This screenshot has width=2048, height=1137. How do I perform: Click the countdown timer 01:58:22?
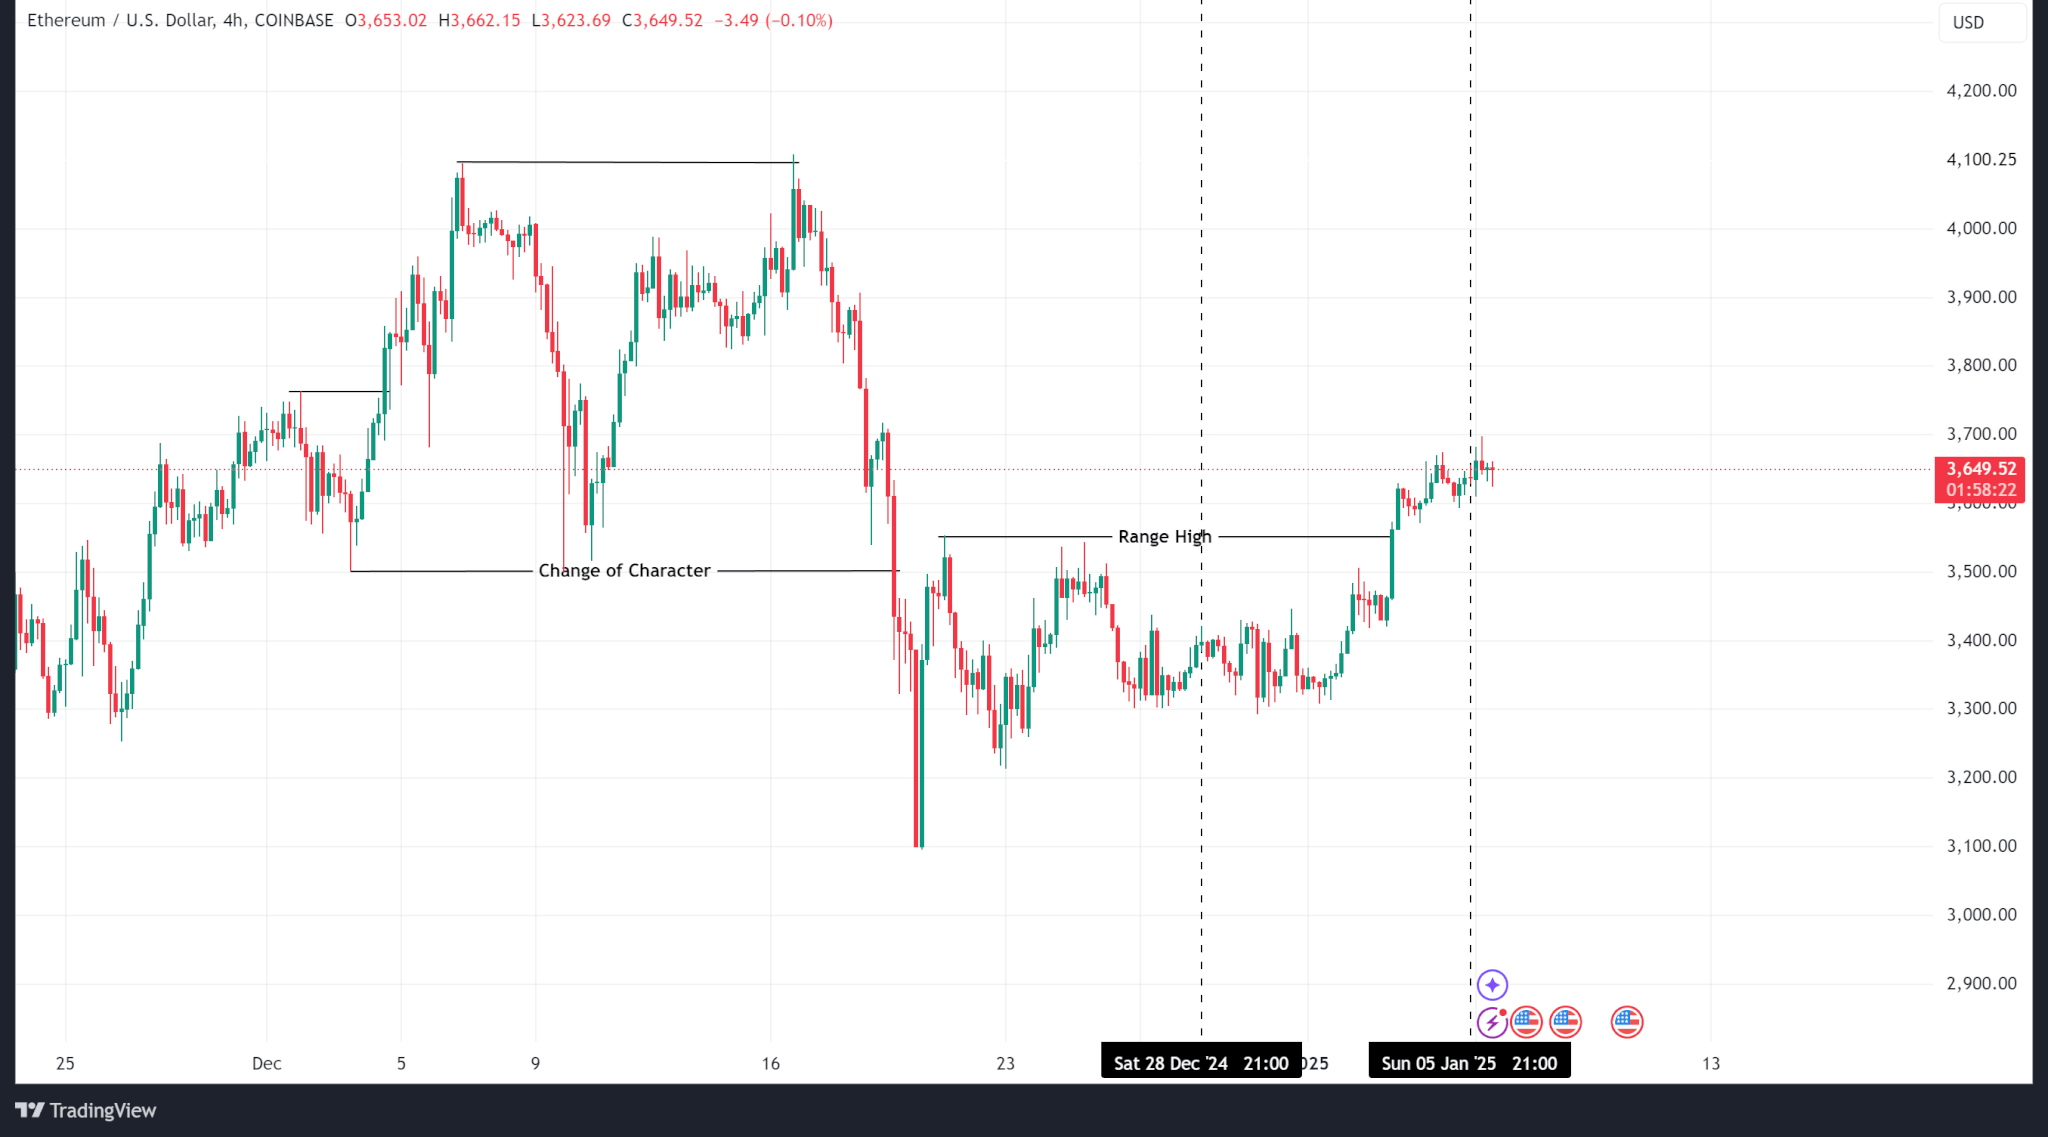[1981, 490]
